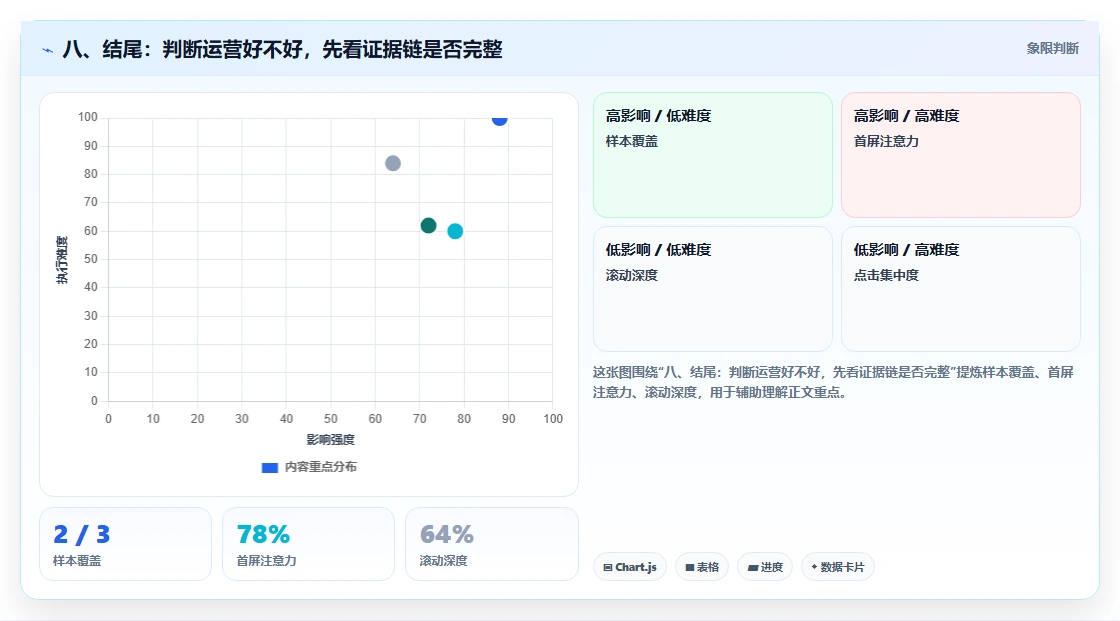
Task: Click the 影响强度 x-axis title
Action: point(331,439)
